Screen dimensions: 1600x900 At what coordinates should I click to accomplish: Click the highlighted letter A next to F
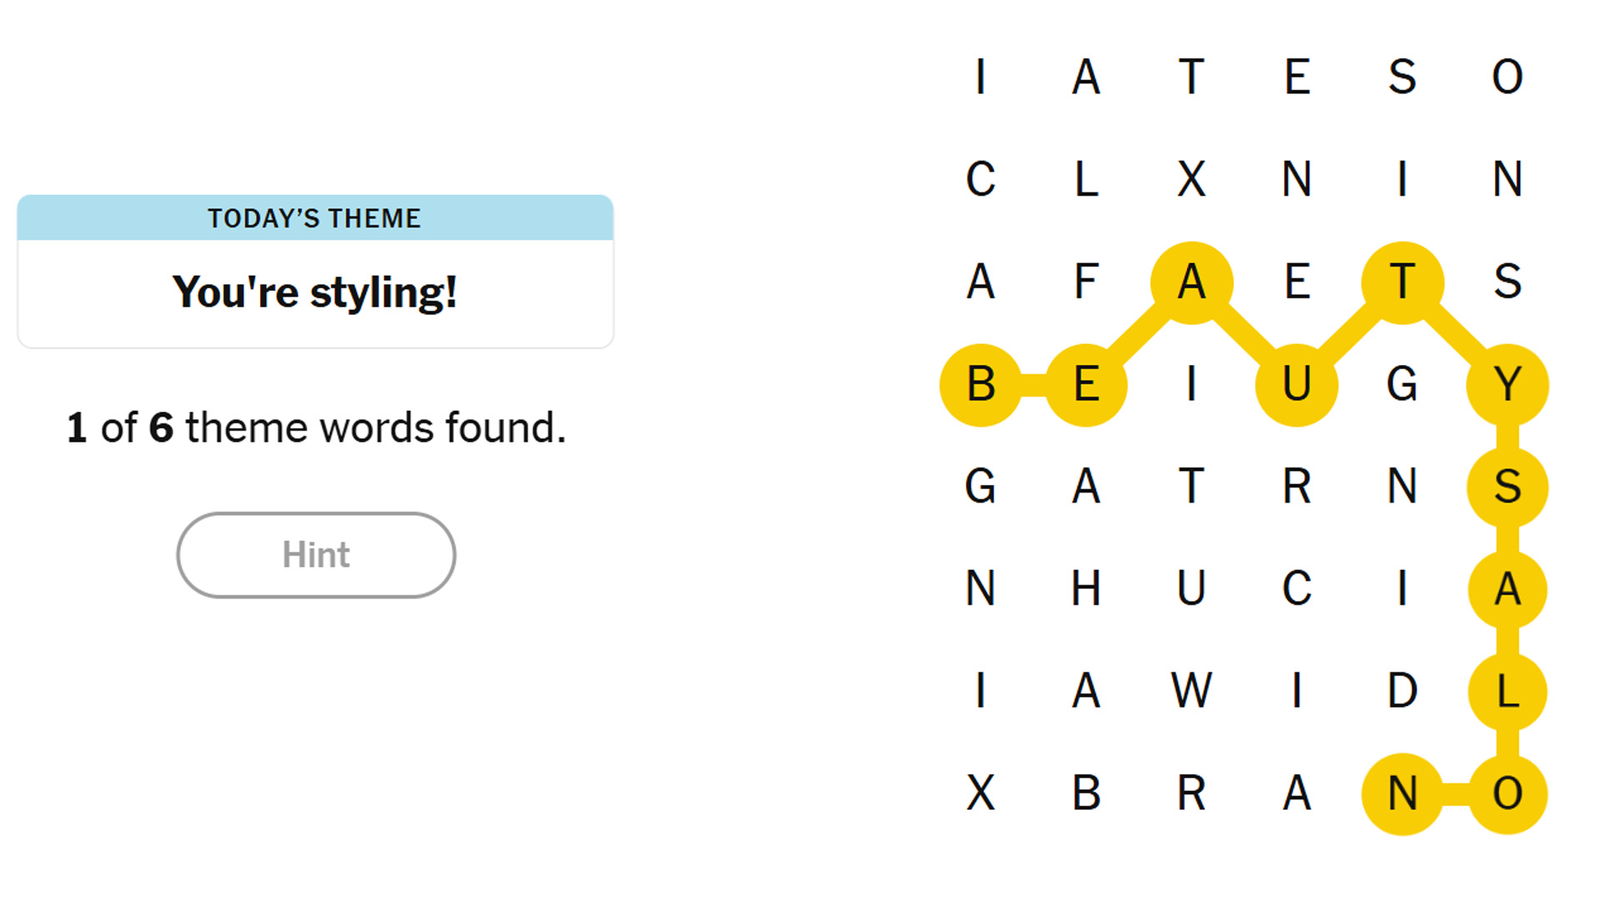click(x=1192, y=284)
